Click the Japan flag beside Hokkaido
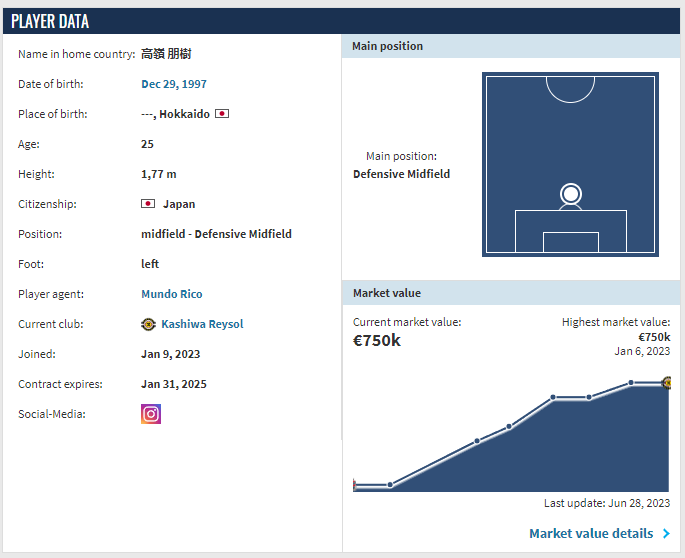 click(x=222, y=114)
